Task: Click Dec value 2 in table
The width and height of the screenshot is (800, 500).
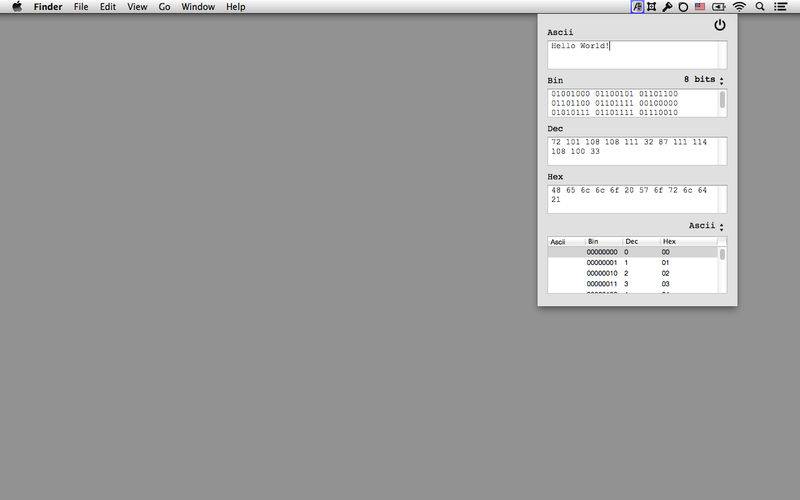Action: point(626,273)
